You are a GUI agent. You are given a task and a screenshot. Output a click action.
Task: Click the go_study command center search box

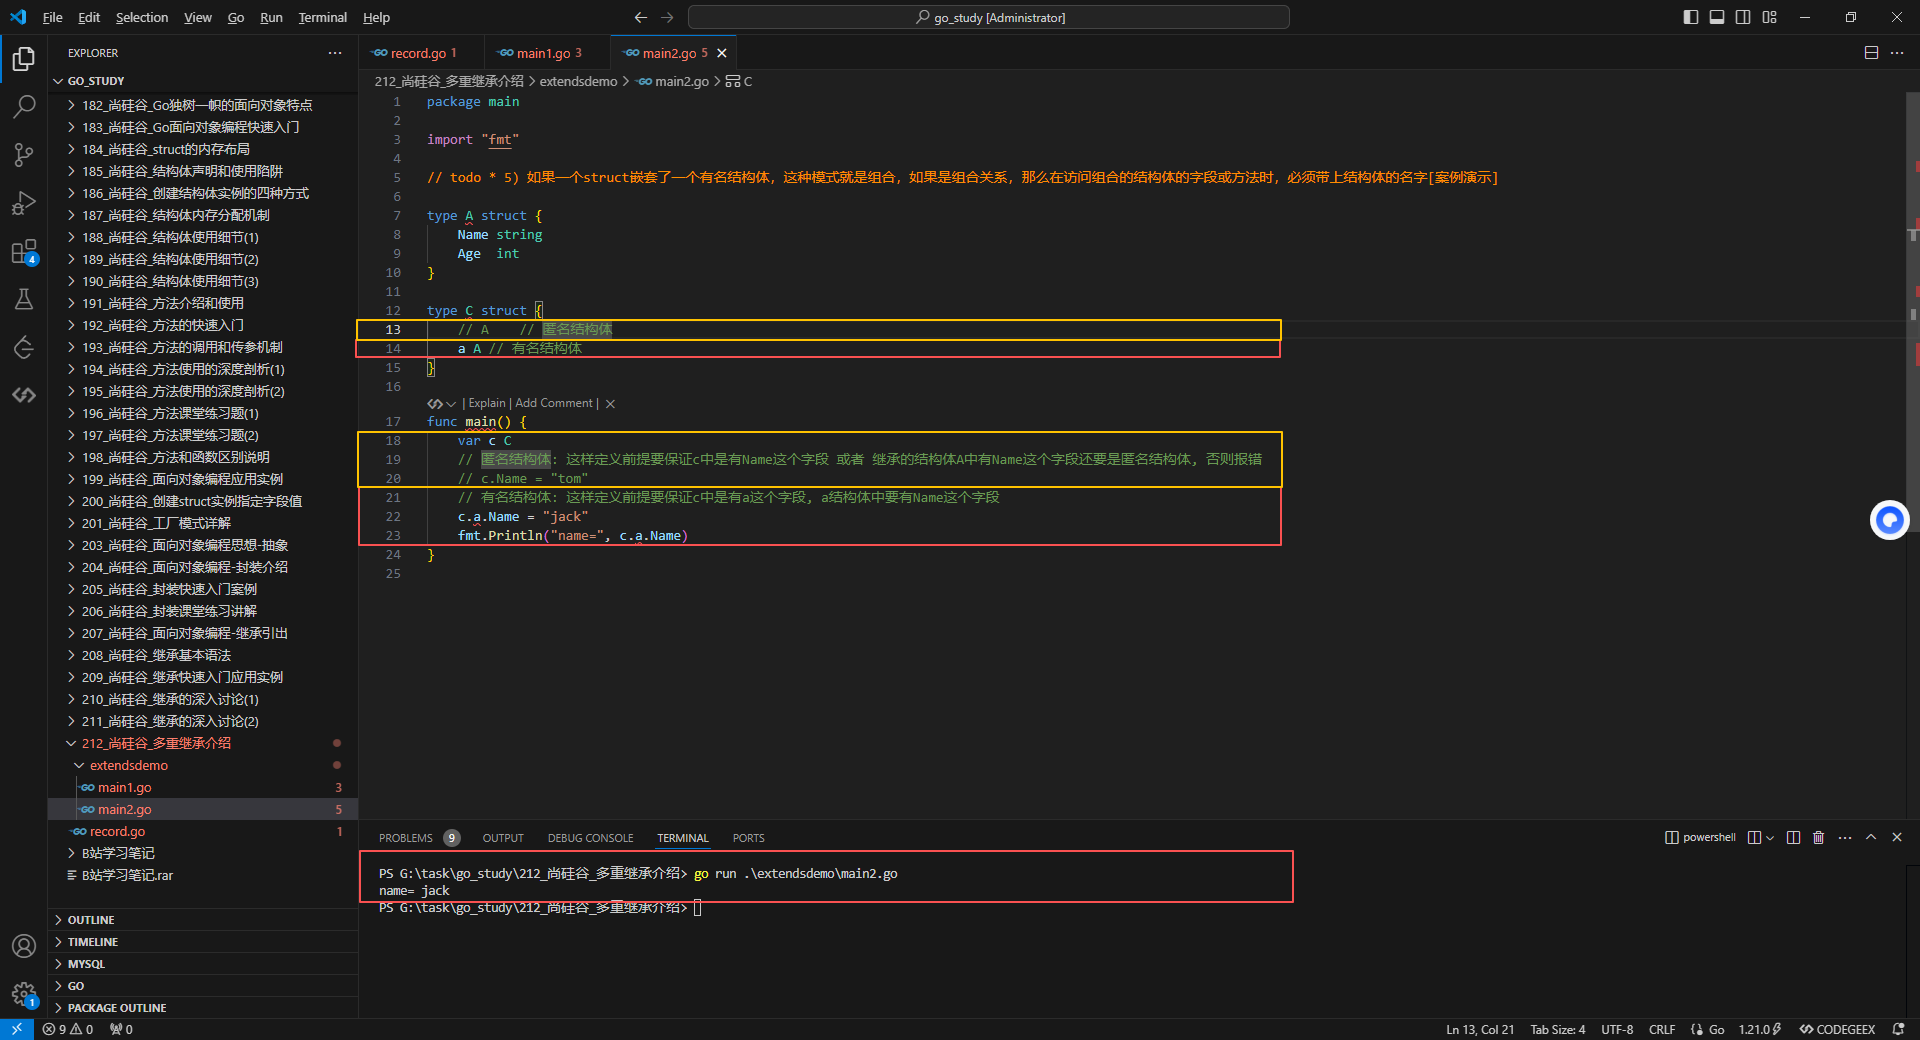(988, 17)
